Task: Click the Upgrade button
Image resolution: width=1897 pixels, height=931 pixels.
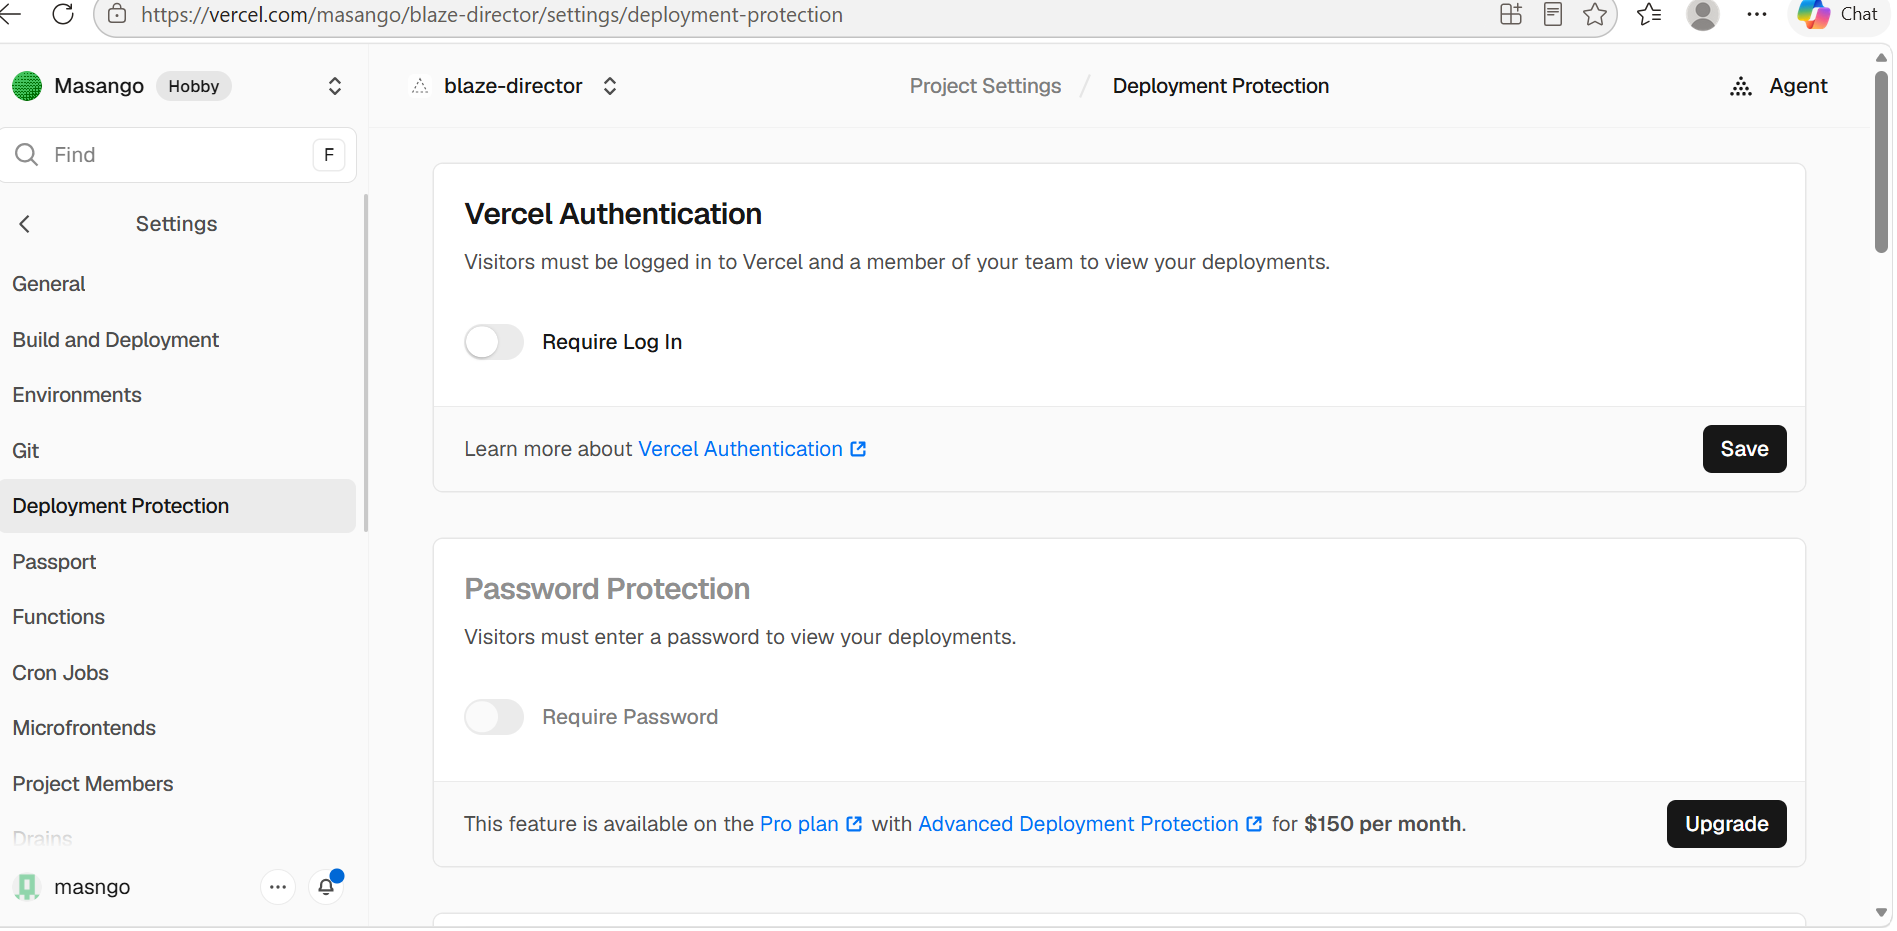Action: 1726,824
